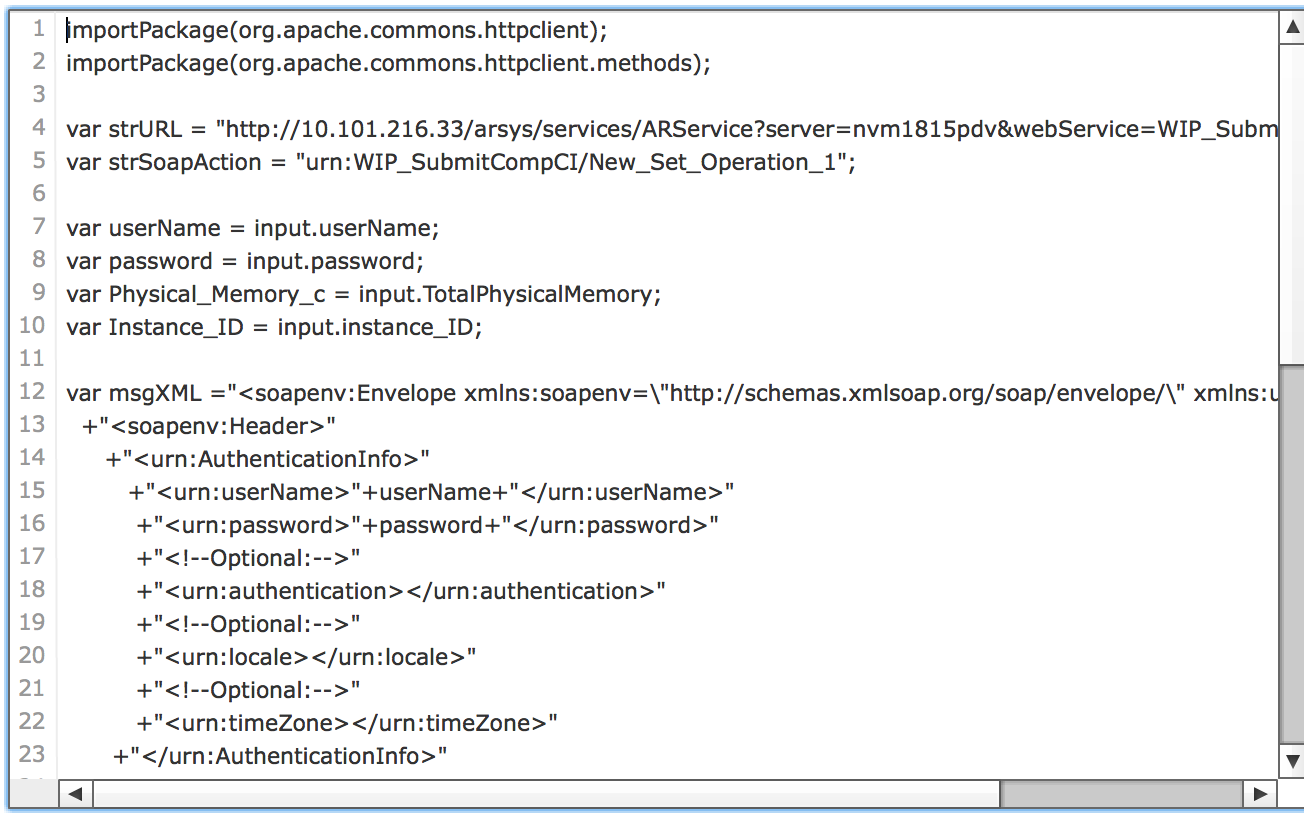Click line number 12 in the gutter
Screen dimensions: 1304x822
[33, 392]
